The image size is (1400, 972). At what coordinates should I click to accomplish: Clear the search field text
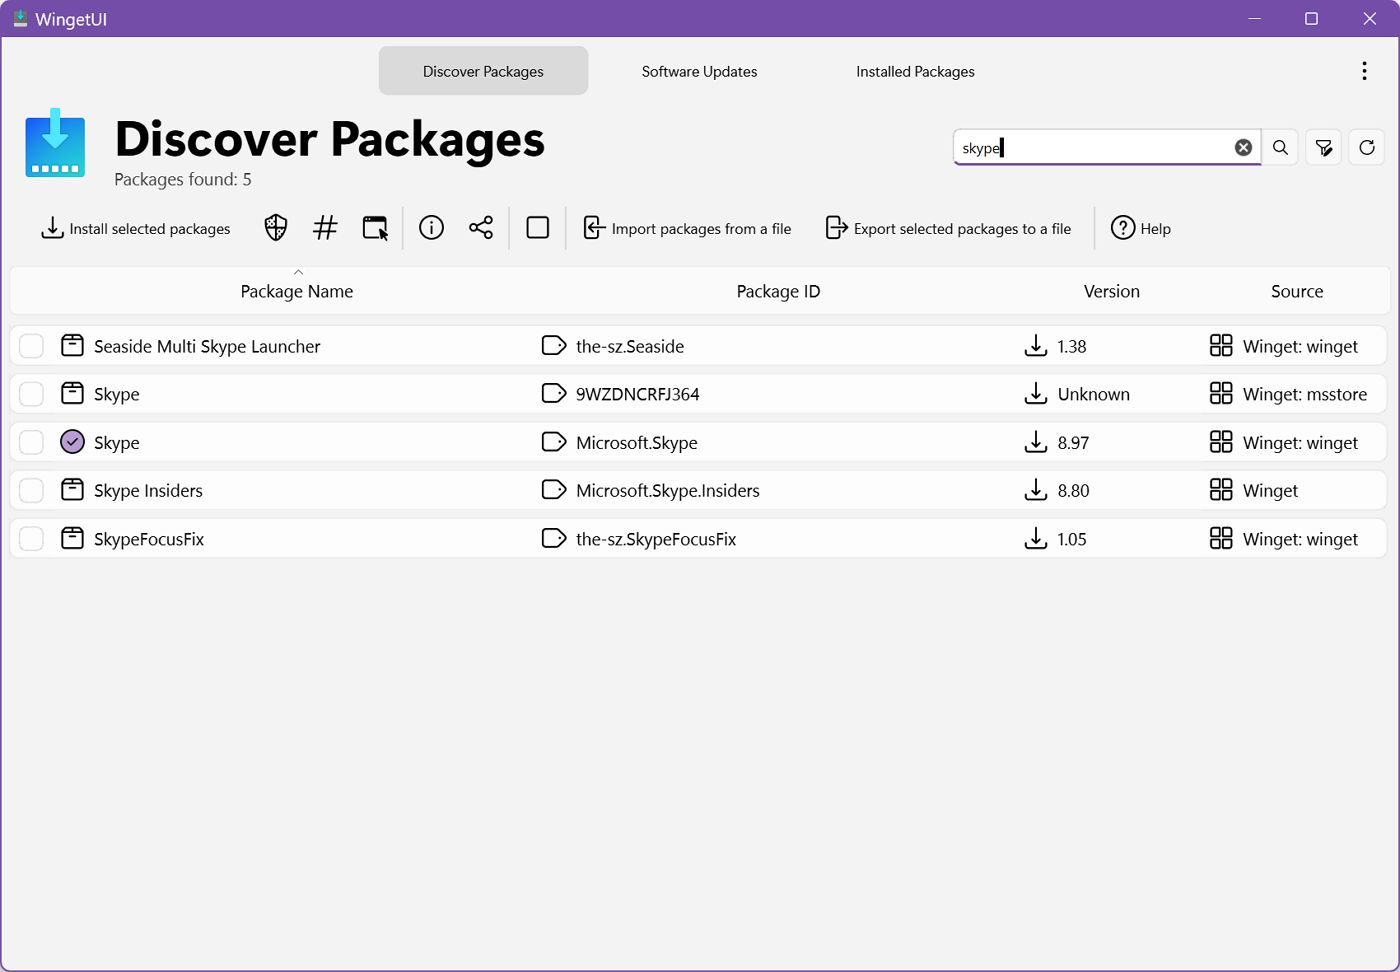pos(1243,148)
